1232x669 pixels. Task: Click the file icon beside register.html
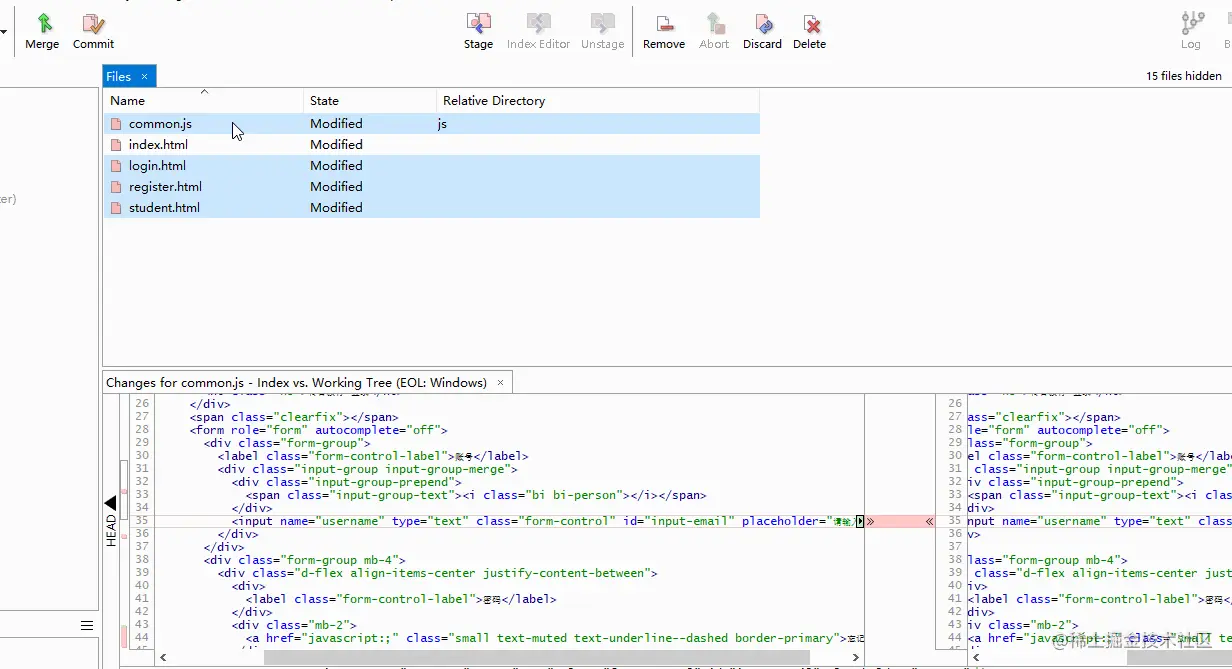[116, 187]
